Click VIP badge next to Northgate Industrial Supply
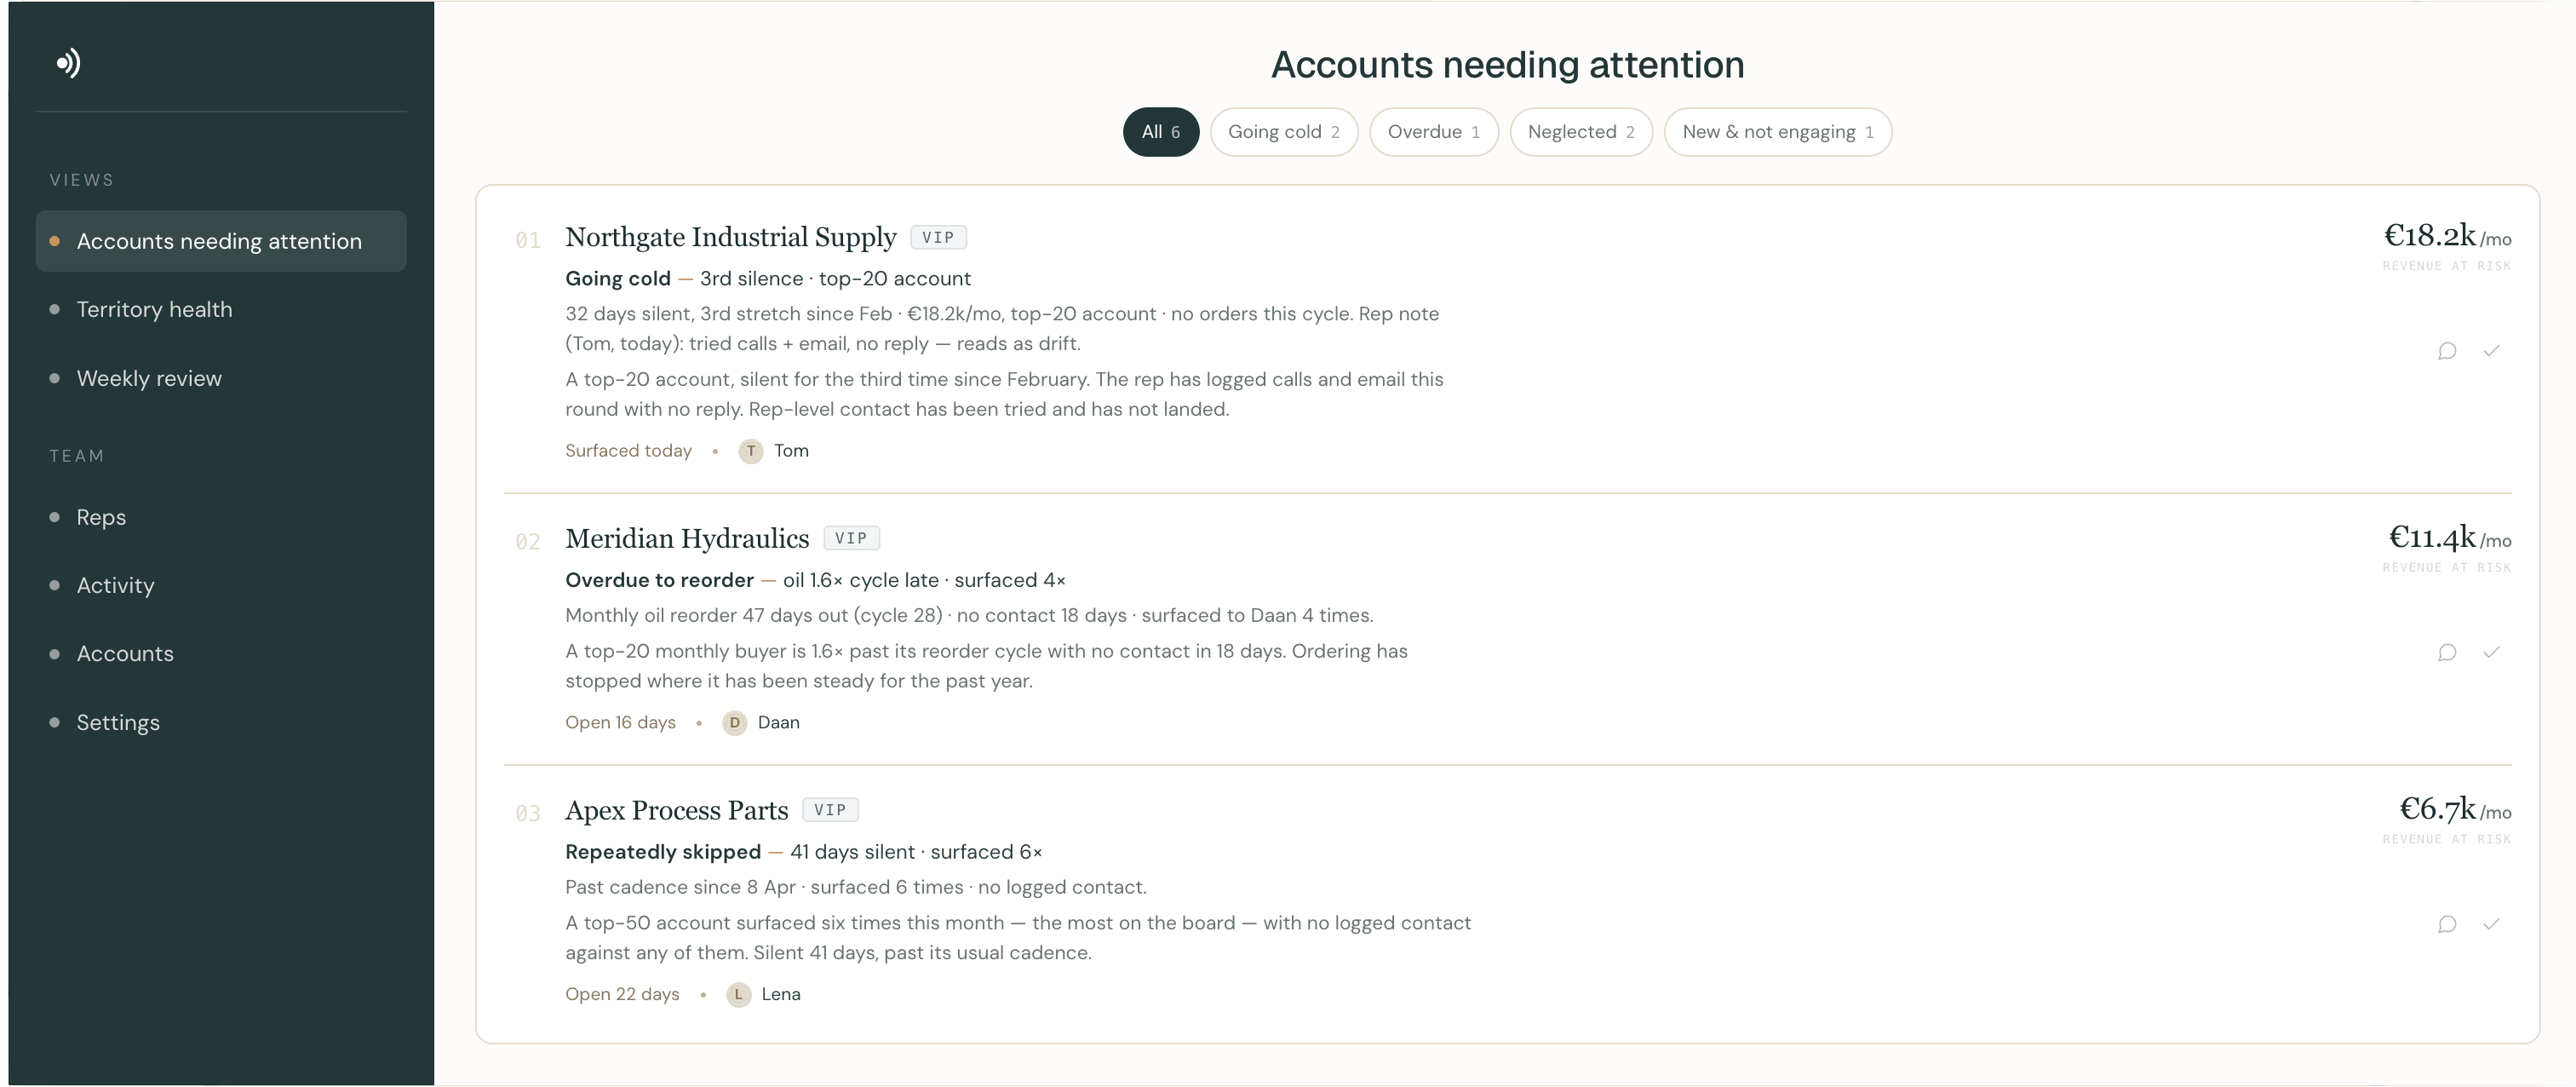Viewport: 2576px width, 1087px height. (938, 238)
